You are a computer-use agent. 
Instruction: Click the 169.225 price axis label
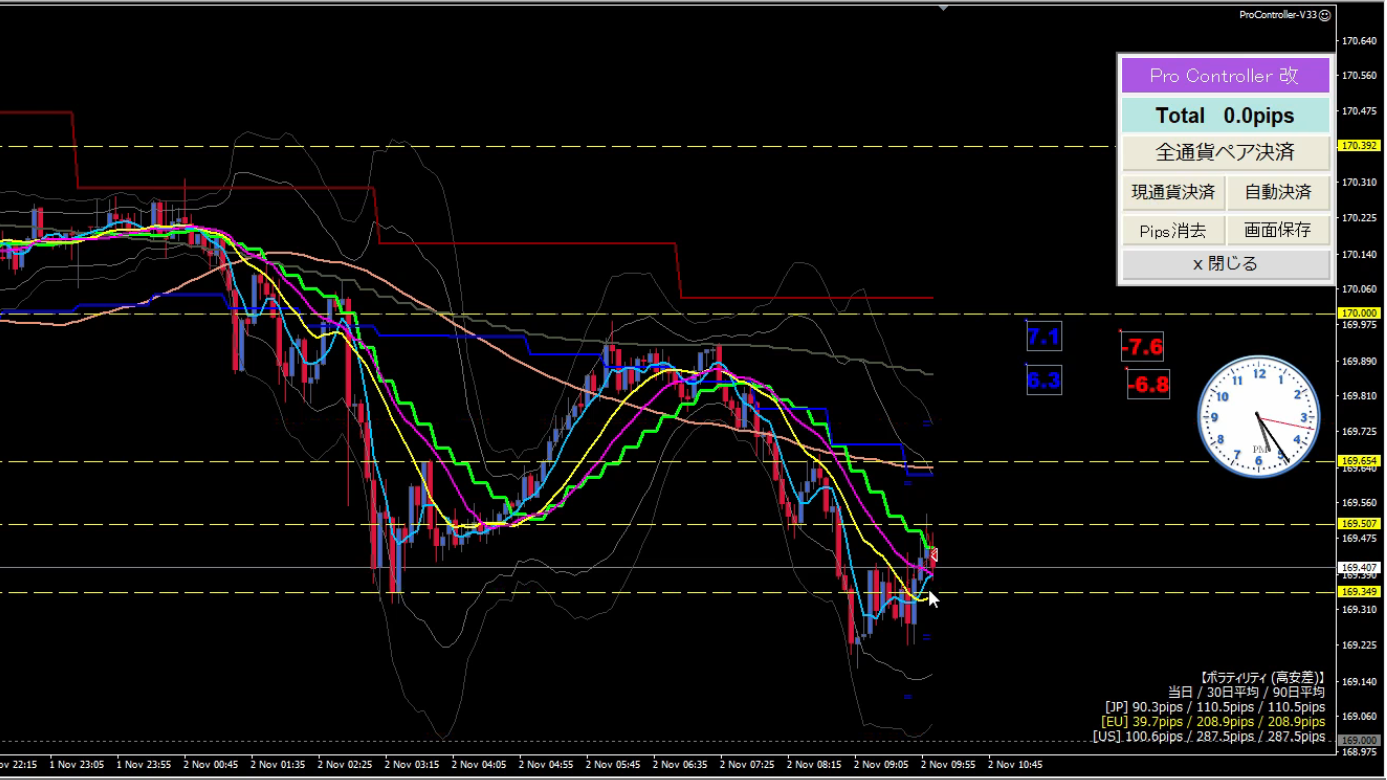click(x=1360, y=645)
